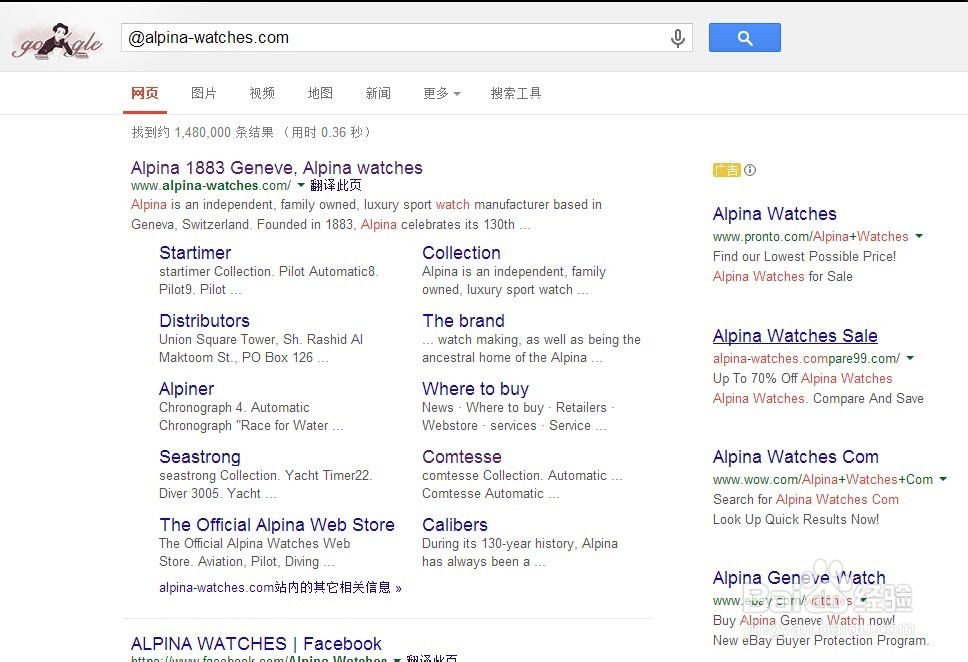Image resolution: width=968 pixels, height=662 pixels.
Task: Select the 网页 tab
Action: pos(144,93)
